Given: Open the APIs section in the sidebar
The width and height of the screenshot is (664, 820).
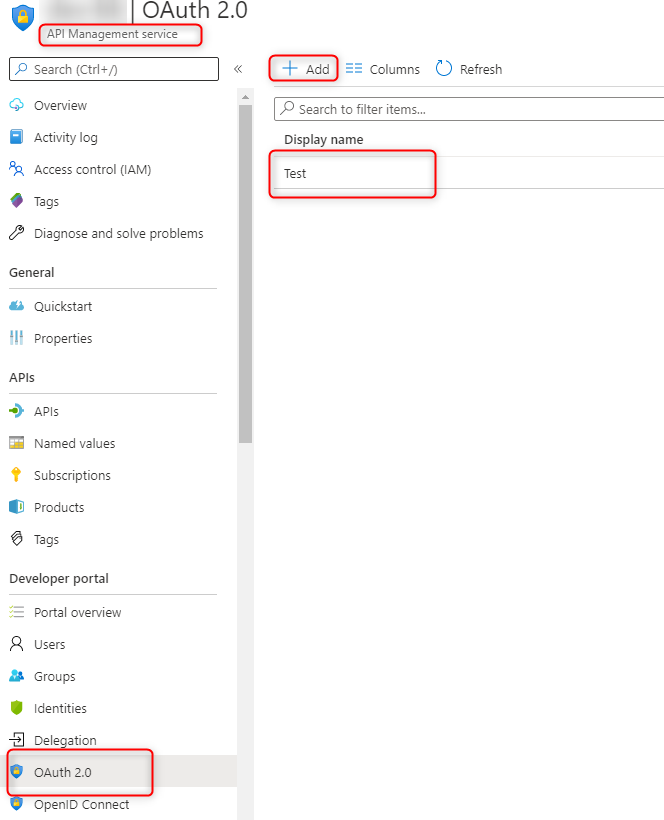Looking at the screenshot, I should (47, 411).
